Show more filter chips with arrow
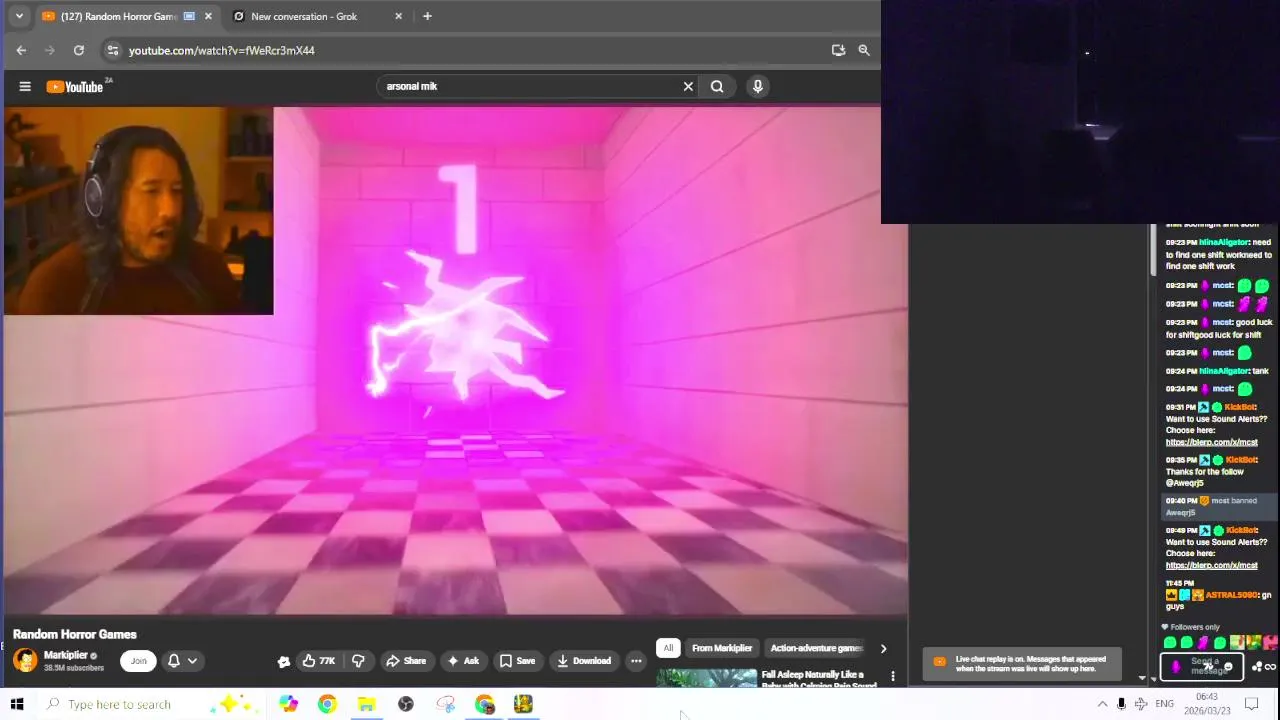 tap(883, 648)
